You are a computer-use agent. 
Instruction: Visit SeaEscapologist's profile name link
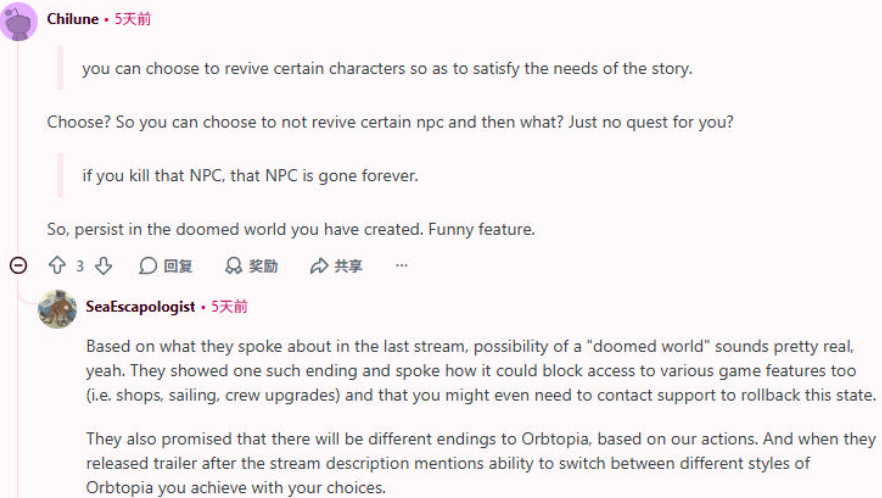140,307
